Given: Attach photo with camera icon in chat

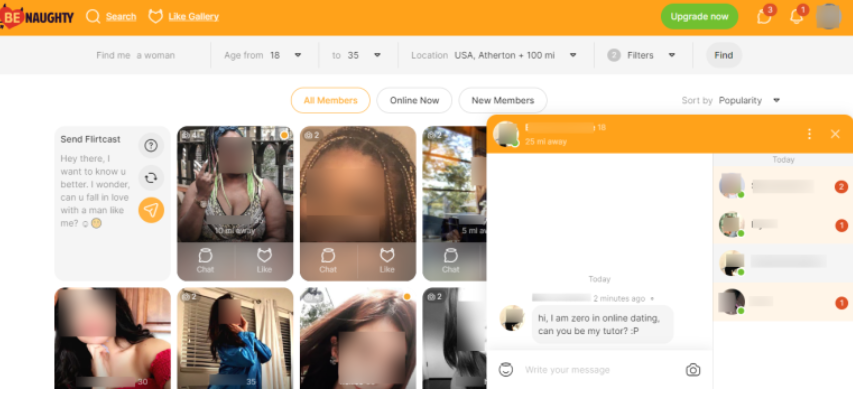Looking at the screenshot, I should pos(693,370).
